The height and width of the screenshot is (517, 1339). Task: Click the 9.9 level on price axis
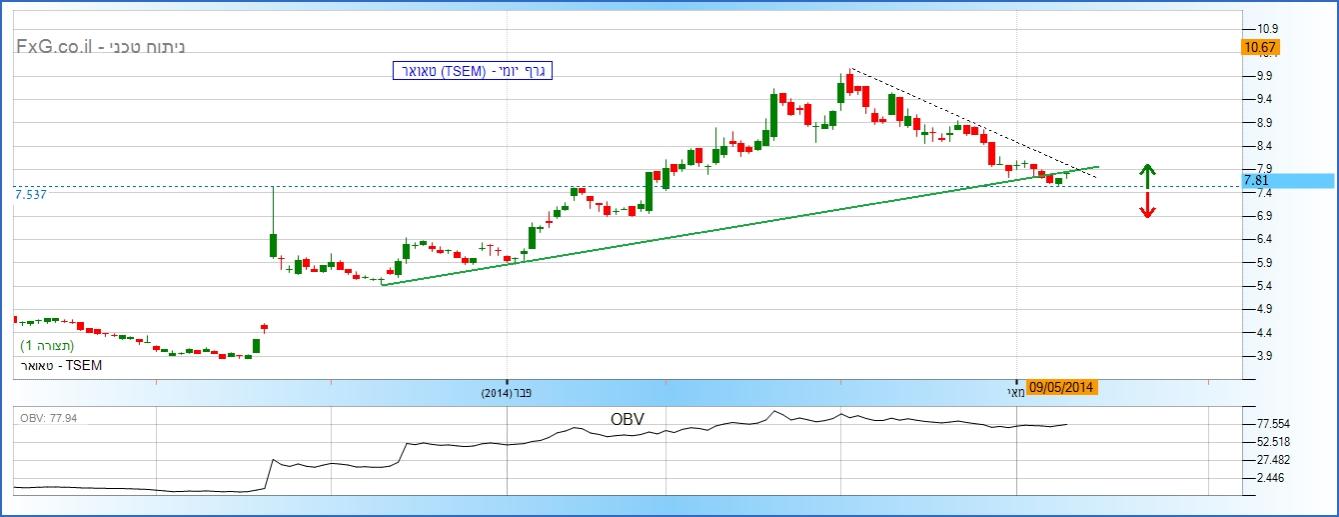pos(1264,76)
